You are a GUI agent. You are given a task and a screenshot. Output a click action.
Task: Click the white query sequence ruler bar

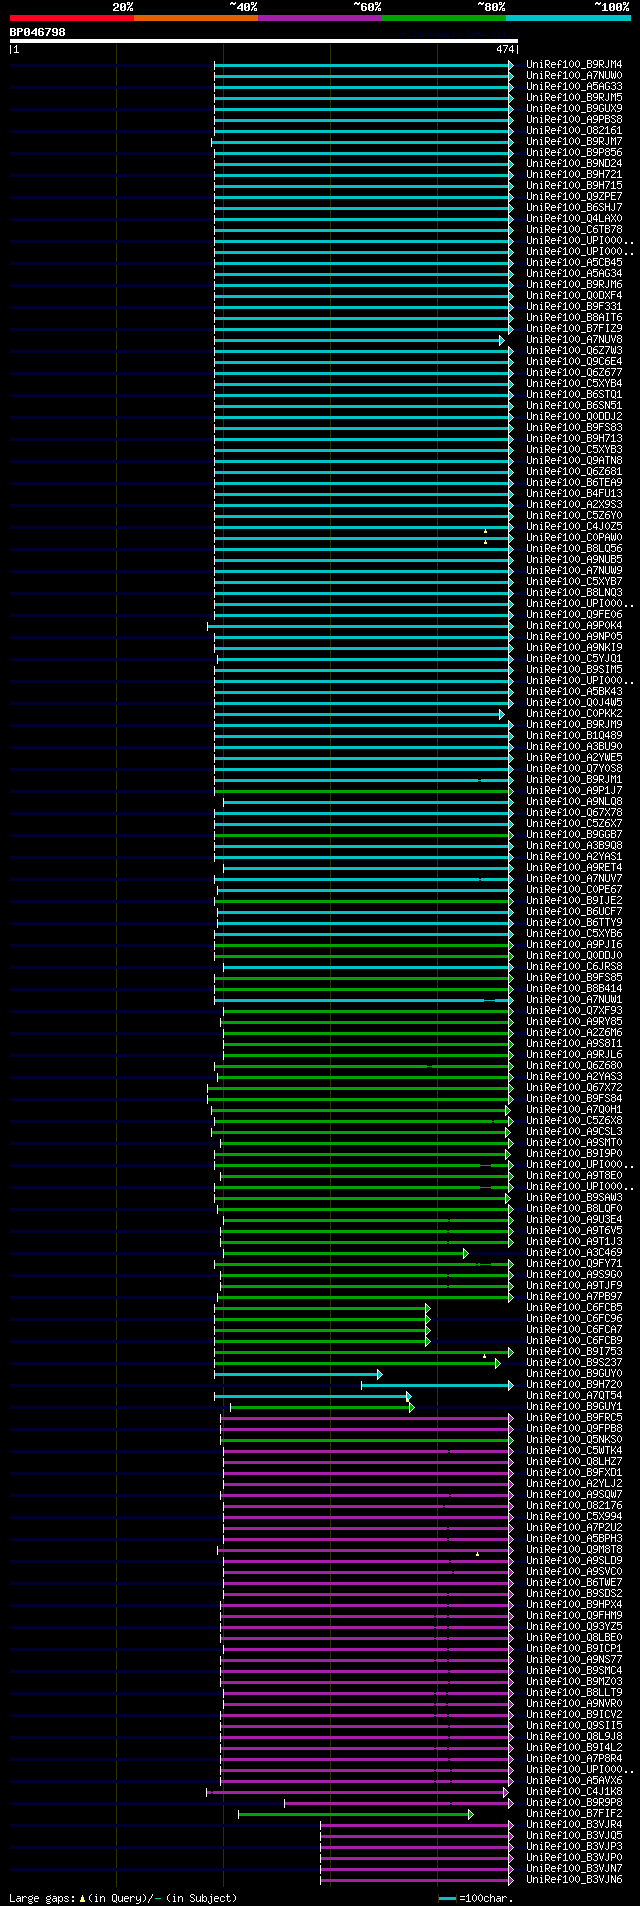[264, 41]
